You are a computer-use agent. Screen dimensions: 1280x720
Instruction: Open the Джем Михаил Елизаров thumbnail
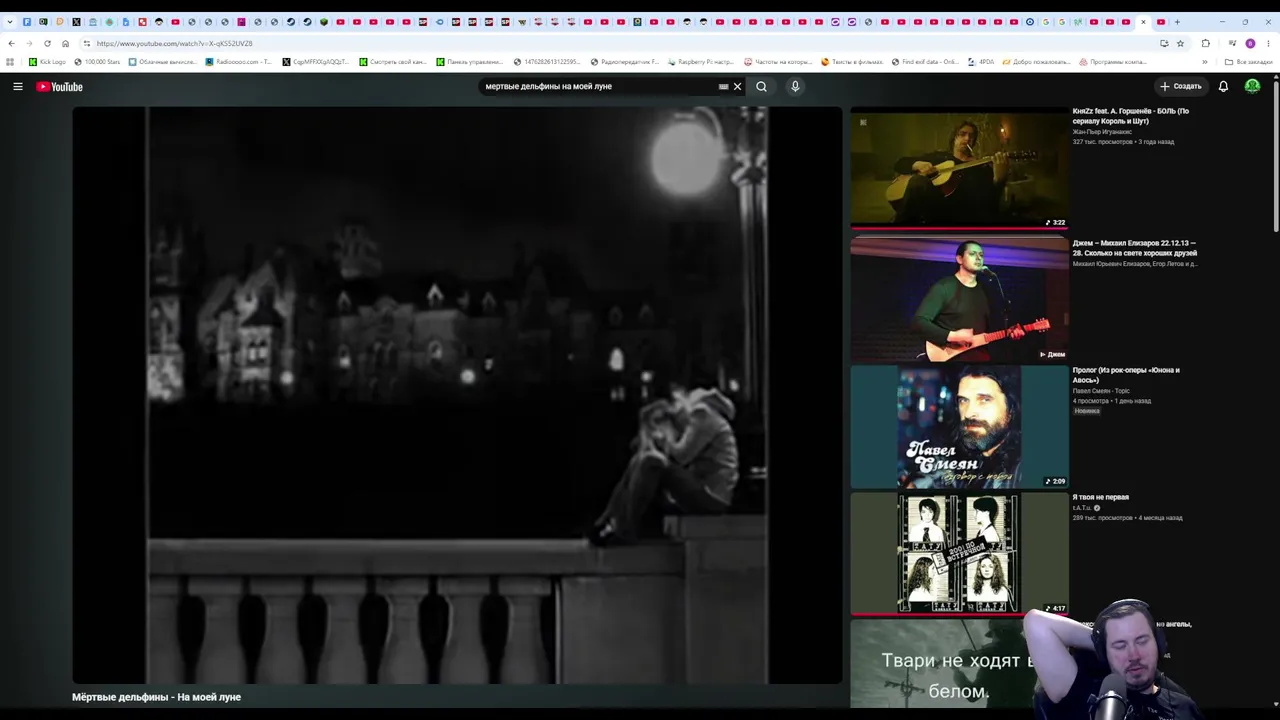click(x=959, y=299)
